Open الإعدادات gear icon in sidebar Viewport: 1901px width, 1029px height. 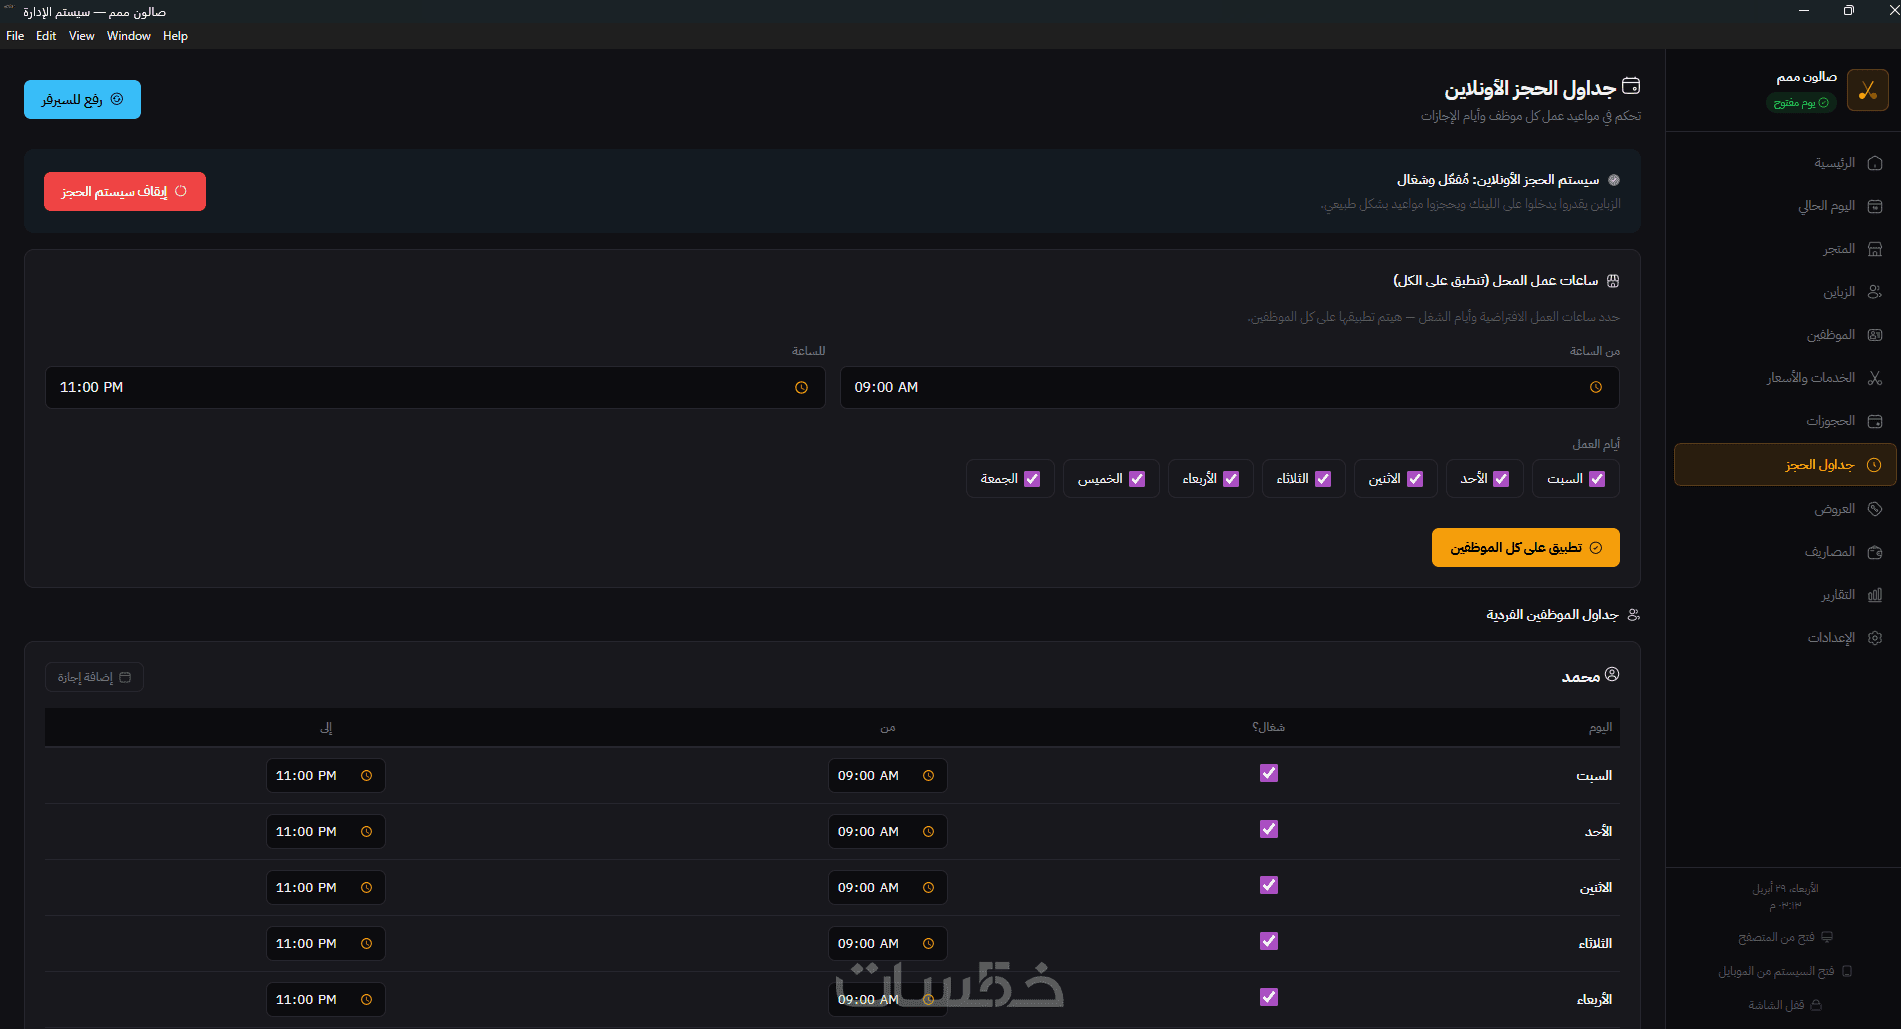tap(1875, 638)
